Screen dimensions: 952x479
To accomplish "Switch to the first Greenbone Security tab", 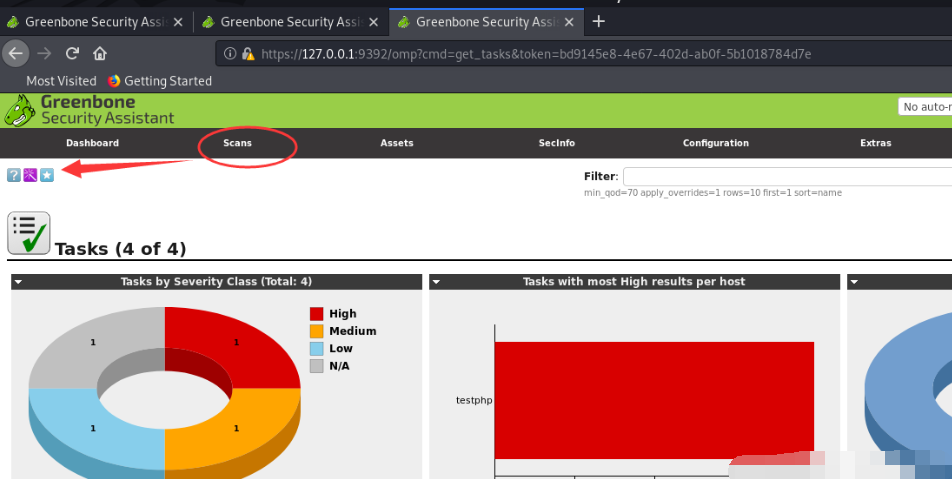I will [96, 22].
